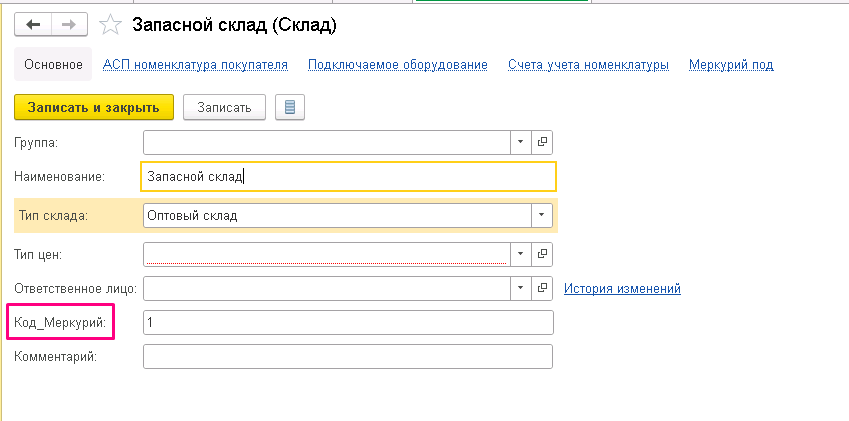The width and height of the screenshot is (849, 421).
Task: Go forward using the right arrow button
Action: click(x=69, y=25)
